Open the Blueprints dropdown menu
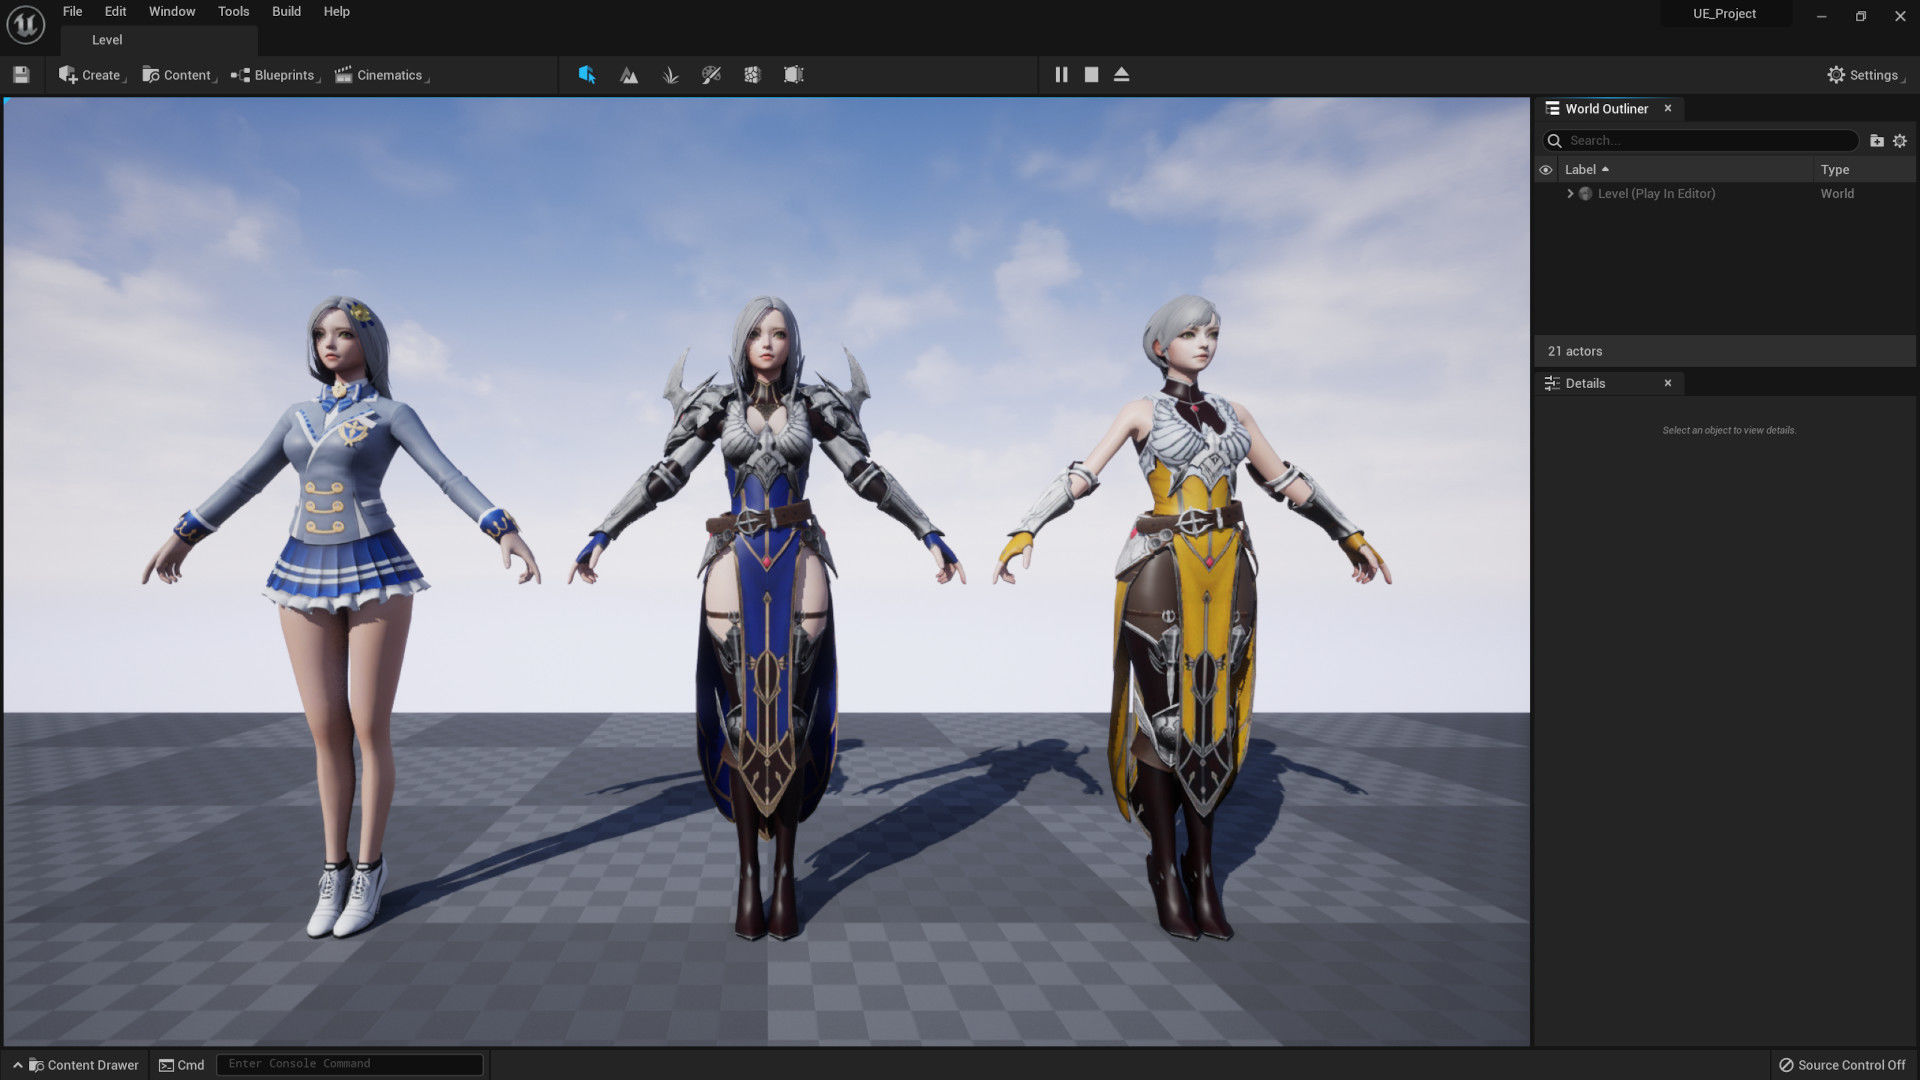Viewport: 1920px width, 1080px height. pos(274,75)
